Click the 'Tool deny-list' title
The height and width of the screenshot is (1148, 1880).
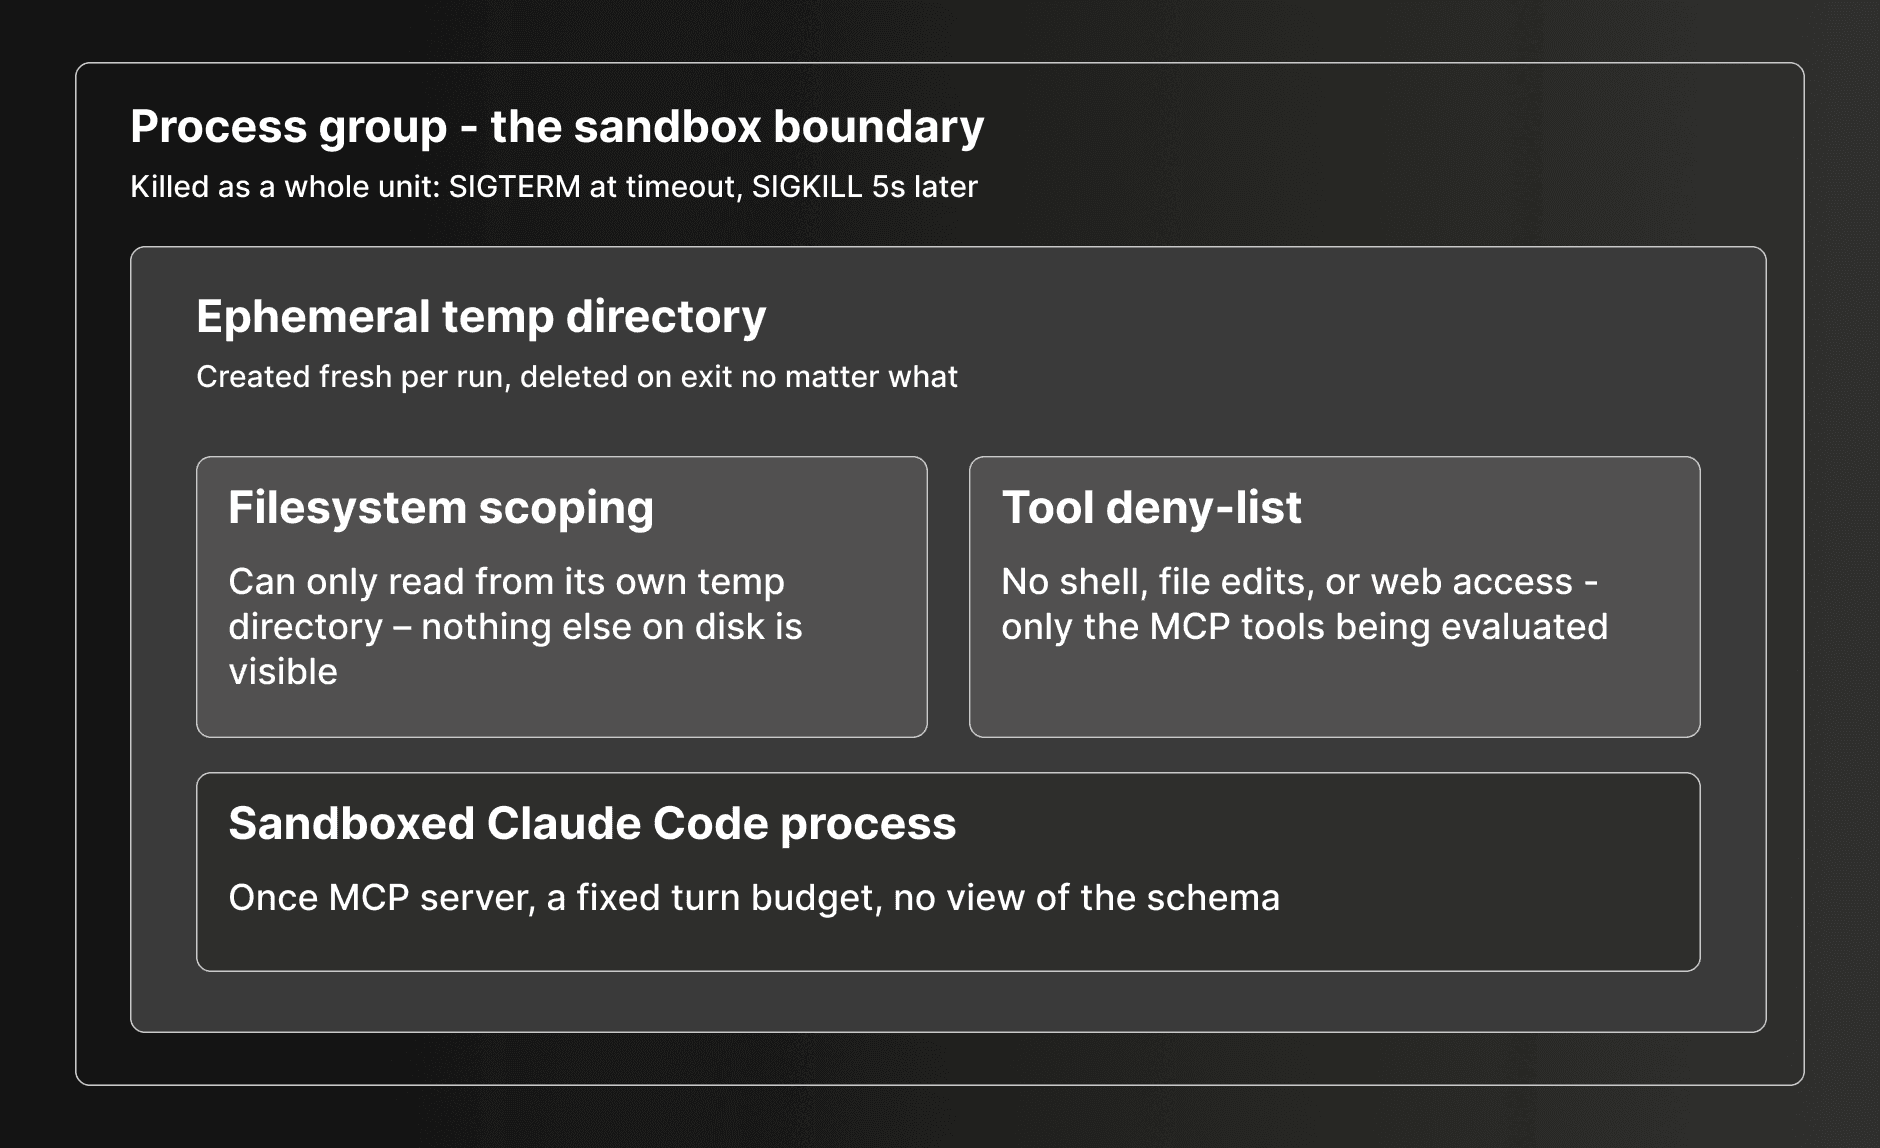[x=1152, y=507]
